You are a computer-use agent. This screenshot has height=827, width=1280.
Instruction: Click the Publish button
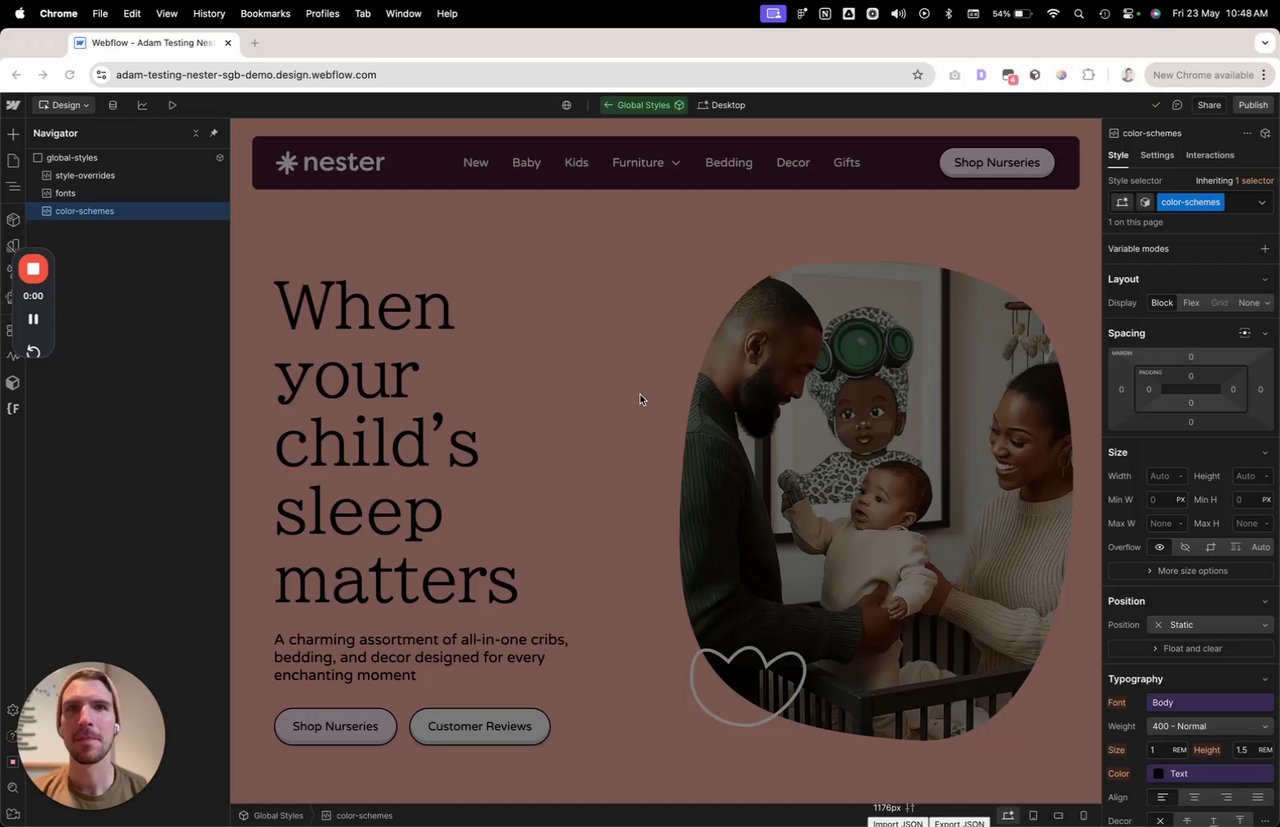tap(1253, 105)
